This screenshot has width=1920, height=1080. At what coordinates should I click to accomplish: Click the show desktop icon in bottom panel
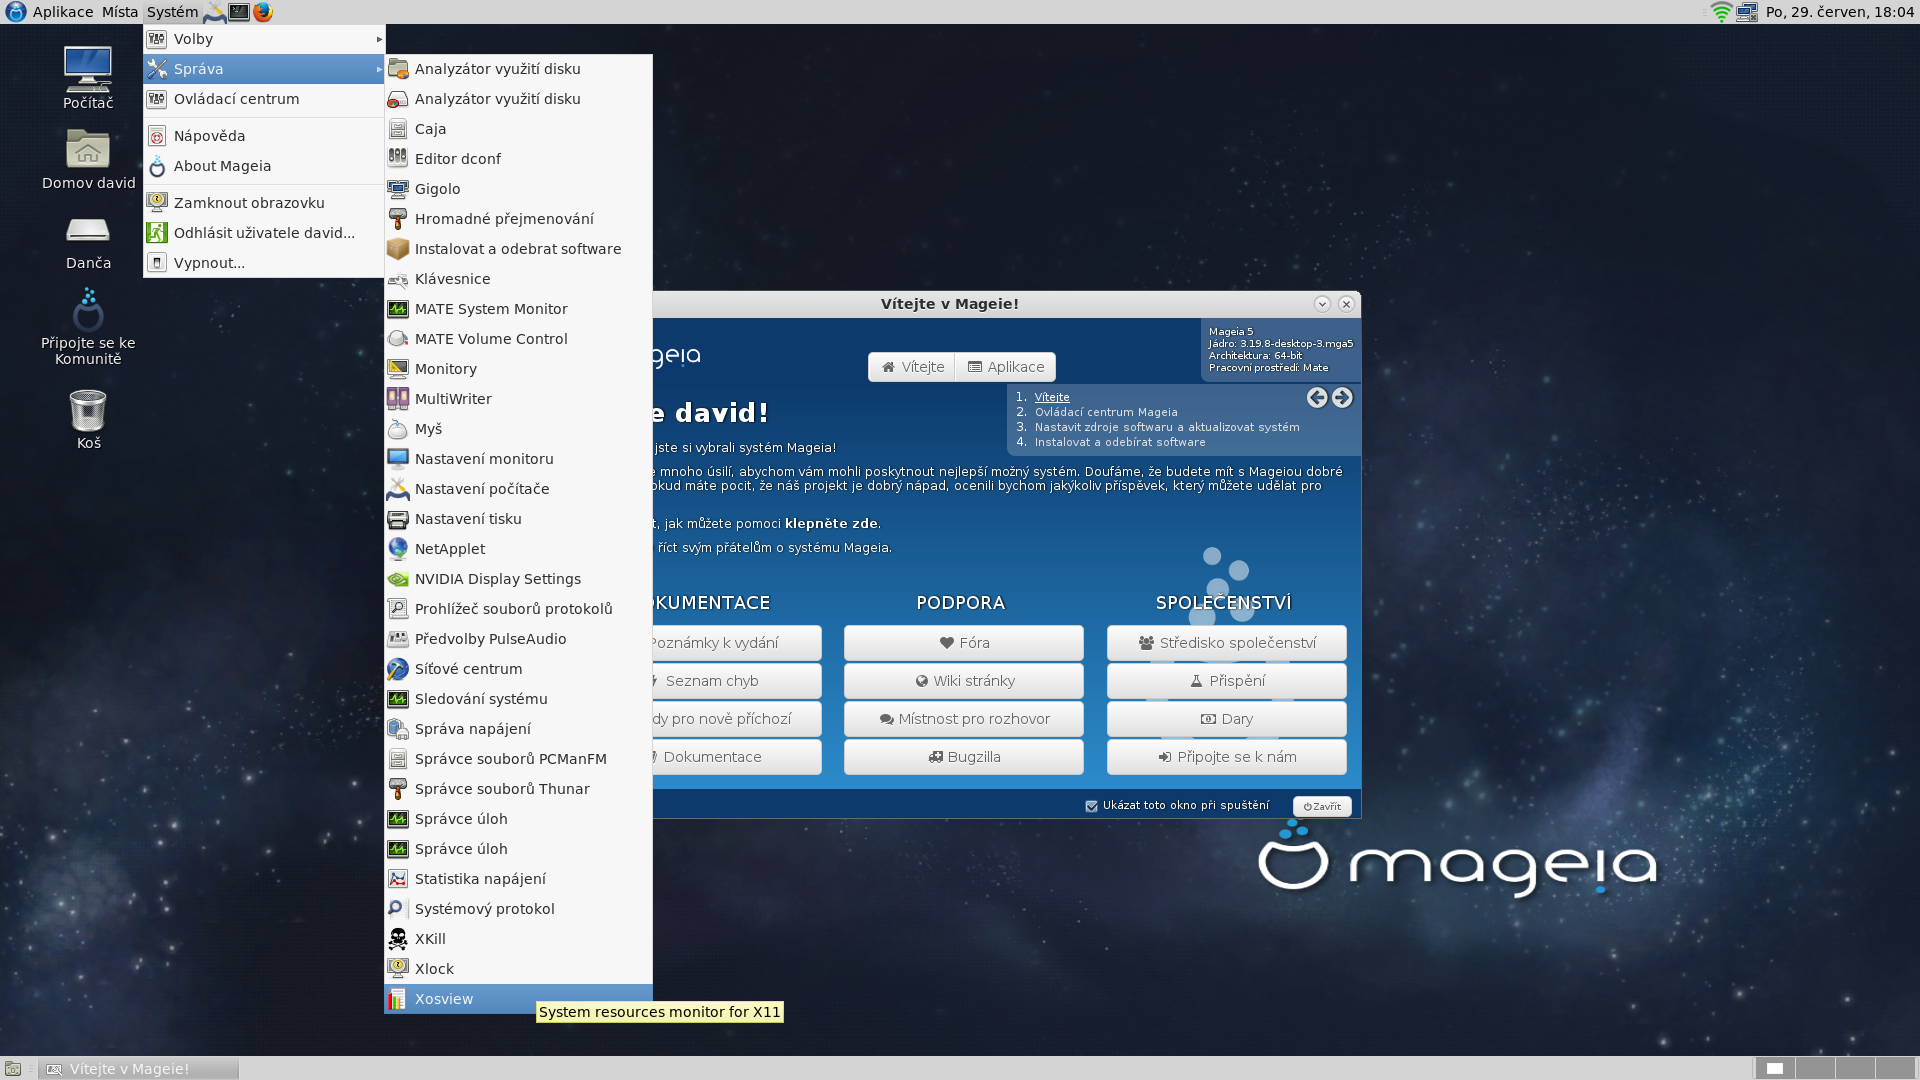13,1068
